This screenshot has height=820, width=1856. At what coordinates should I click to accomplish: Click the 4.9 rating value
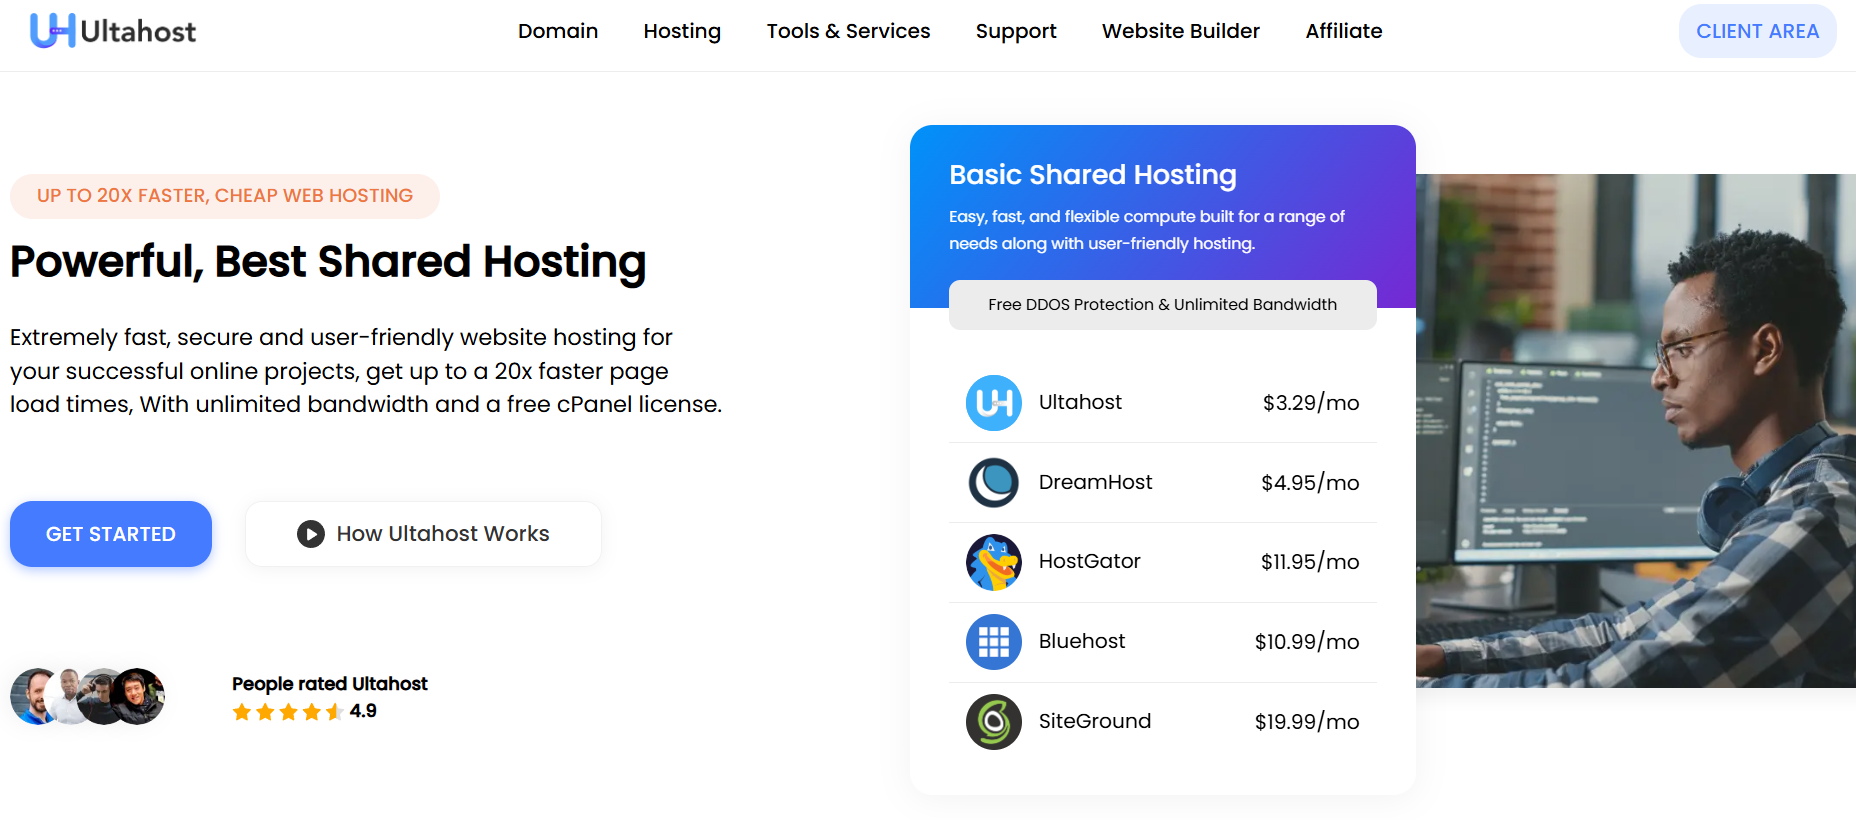point(363,711)
